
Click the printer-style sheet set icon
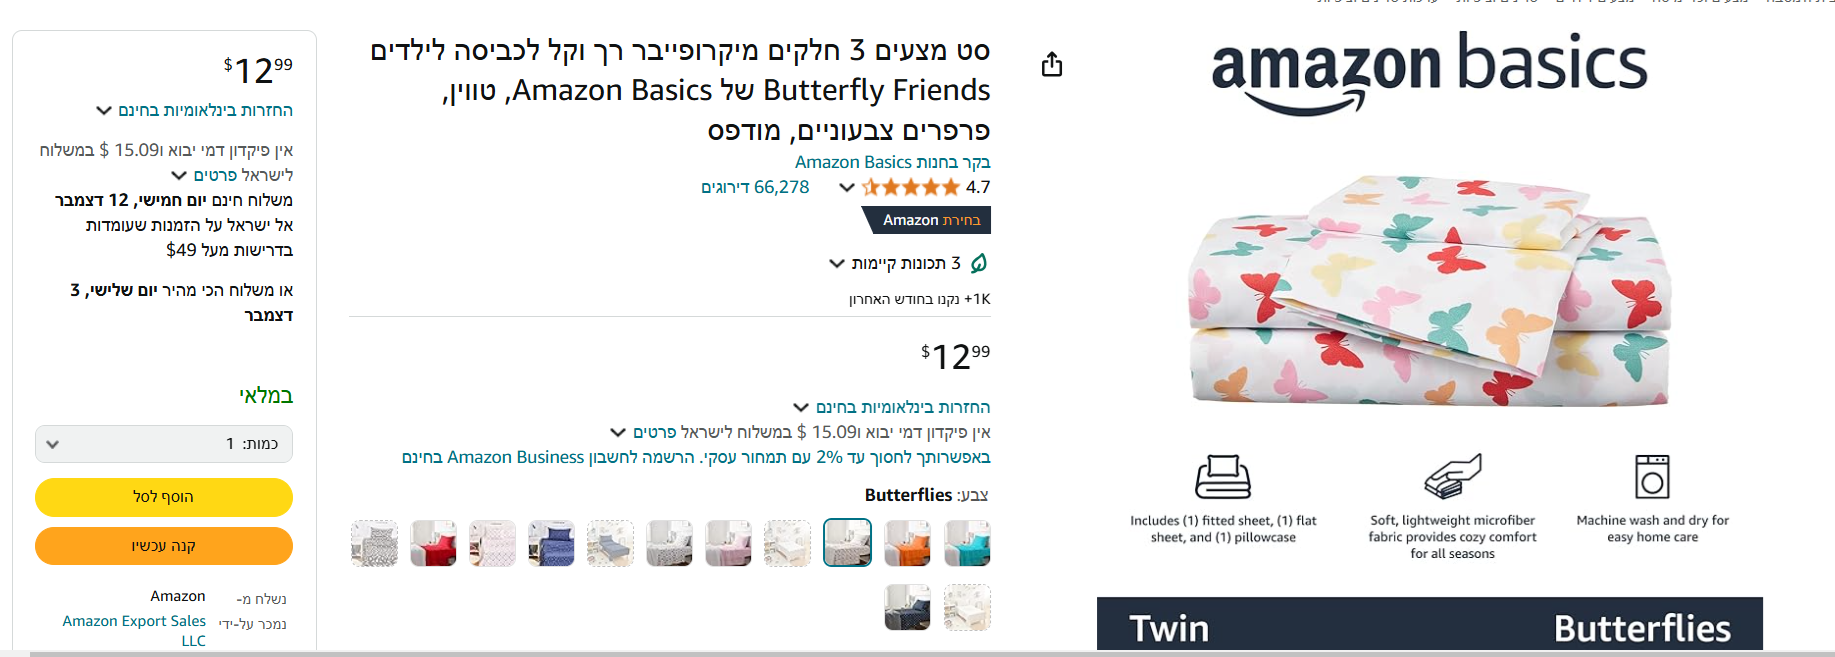click(1222, 476)
